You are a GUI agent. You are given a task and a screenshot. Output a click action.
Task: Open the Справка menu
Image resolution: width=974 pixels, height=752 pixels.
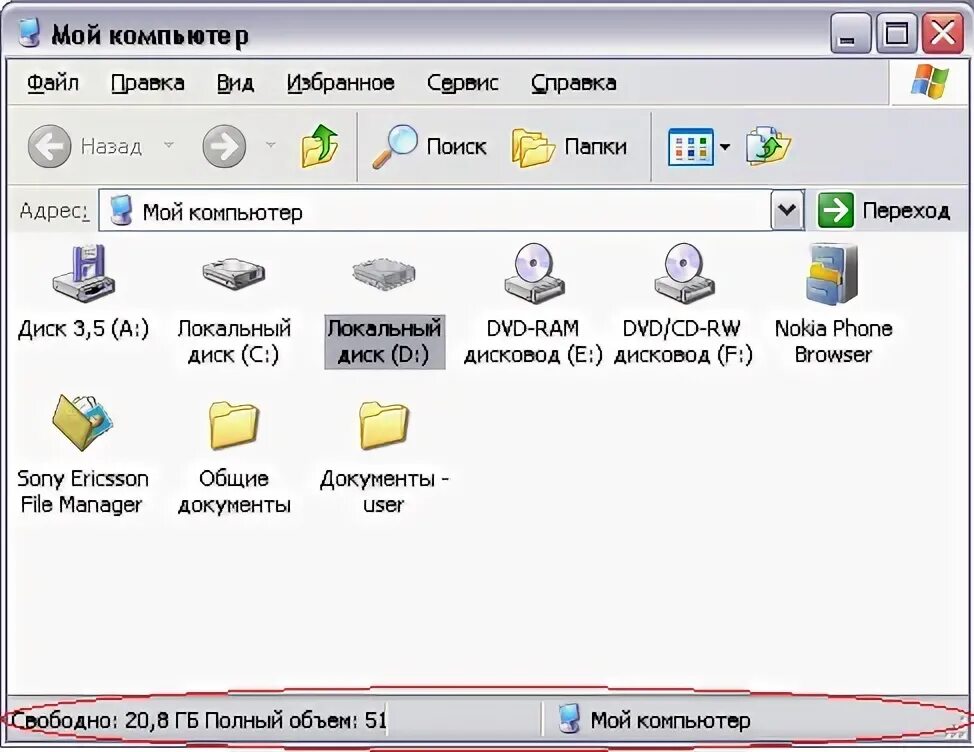[573, 83]
